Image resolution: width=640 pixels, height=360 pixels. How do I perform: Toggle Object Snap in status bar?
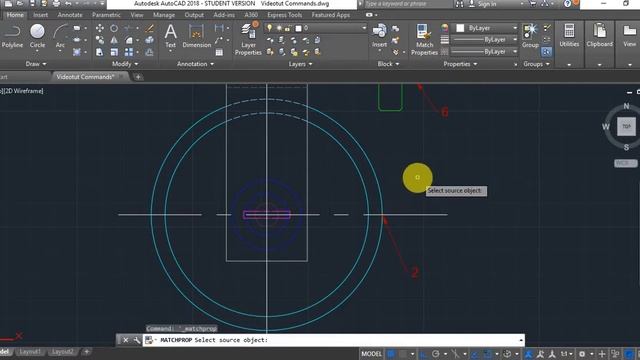click(x=487, y=354)
